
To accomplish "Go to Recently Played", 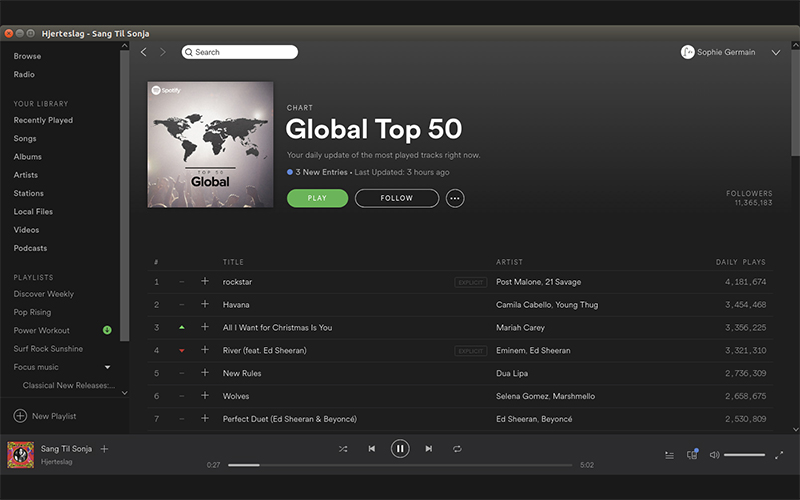I will pos(43,120).
